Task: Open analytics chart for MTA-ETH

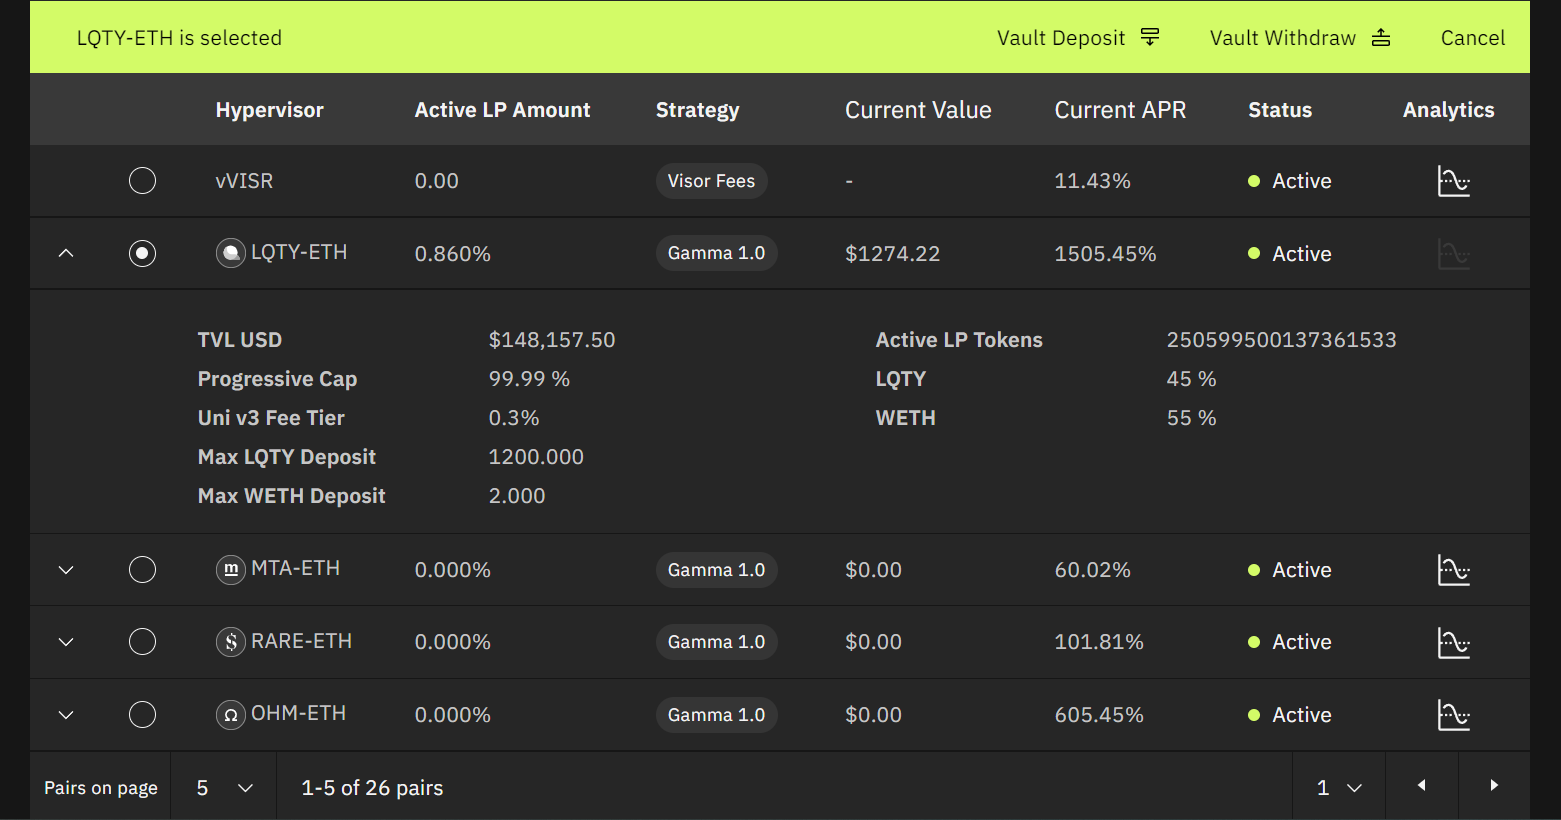Action: pos(1453,570)
